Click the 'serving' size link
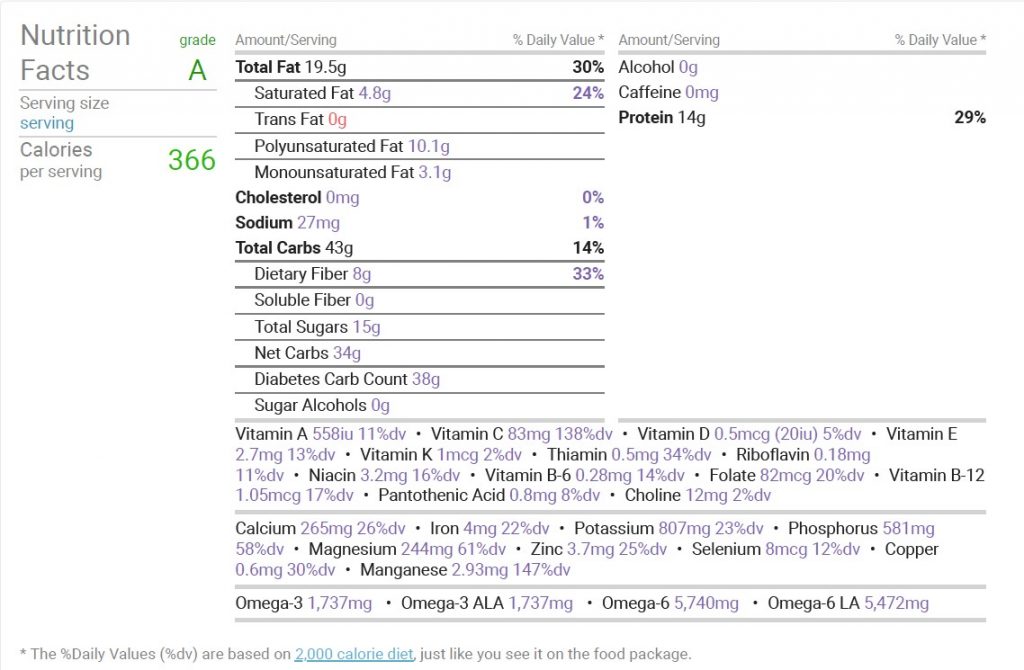The width and height of the screenshot is (1024, 670). click(x=46, y=123)
